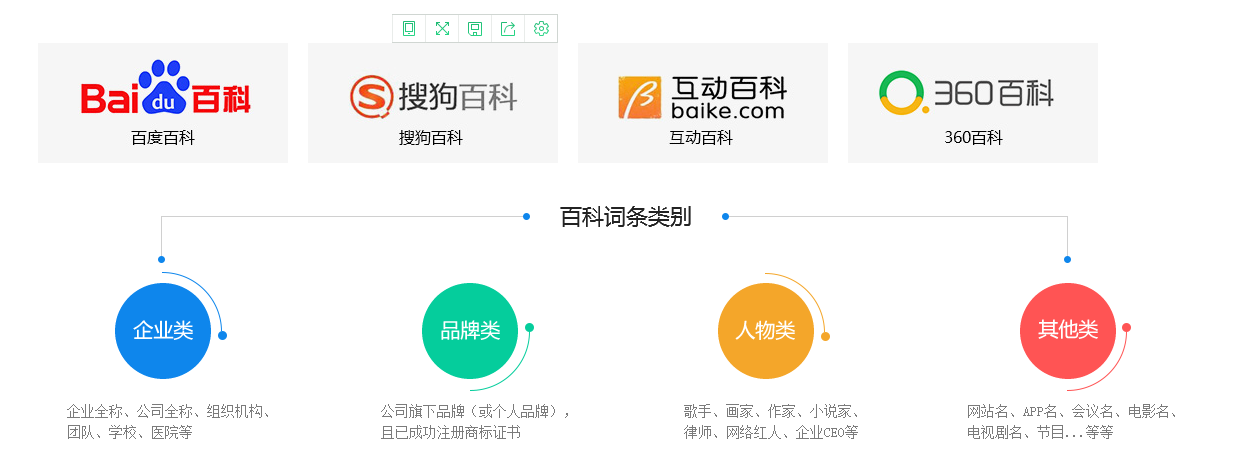This screenshot has width=1234, height=467.
Task: Click the 品牌类 description about 商标证书
Action: click(x=475, y=422)
